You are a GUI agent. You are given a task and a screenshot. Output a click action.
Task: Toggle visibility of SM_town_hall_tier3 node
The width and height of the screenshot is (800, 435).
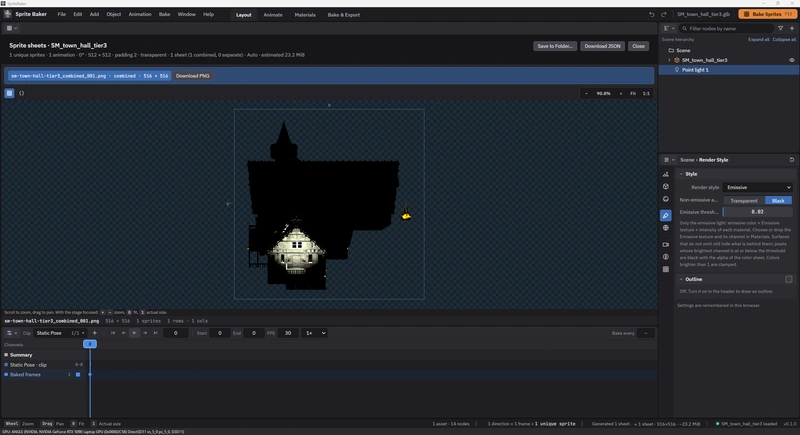(x=792, y=60)
